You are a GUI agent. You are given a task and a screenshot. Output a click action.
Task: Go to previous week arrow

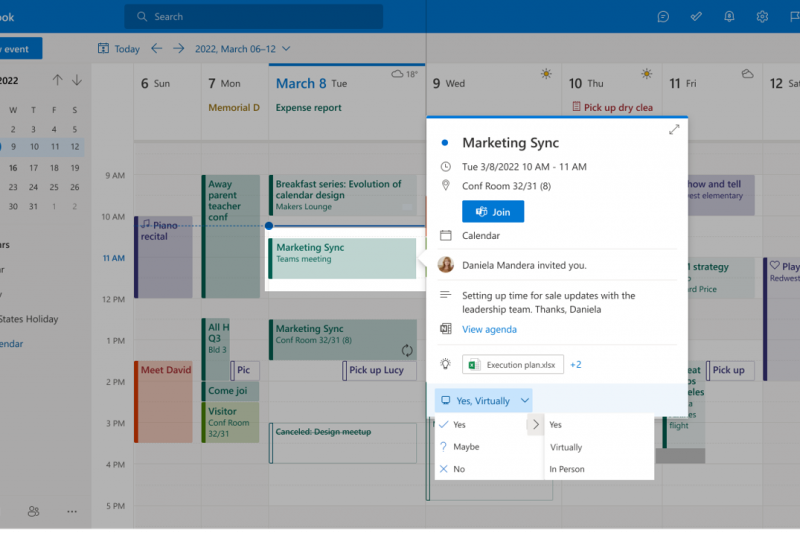coord(157,48)
